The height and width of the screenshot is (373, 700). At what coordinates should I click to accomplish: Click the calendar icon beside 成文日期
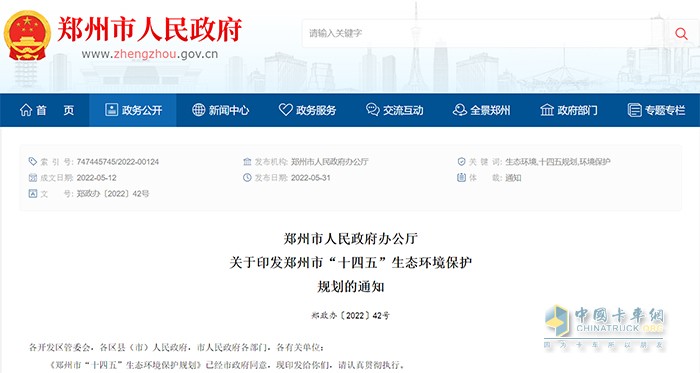[x=33, y=178]
